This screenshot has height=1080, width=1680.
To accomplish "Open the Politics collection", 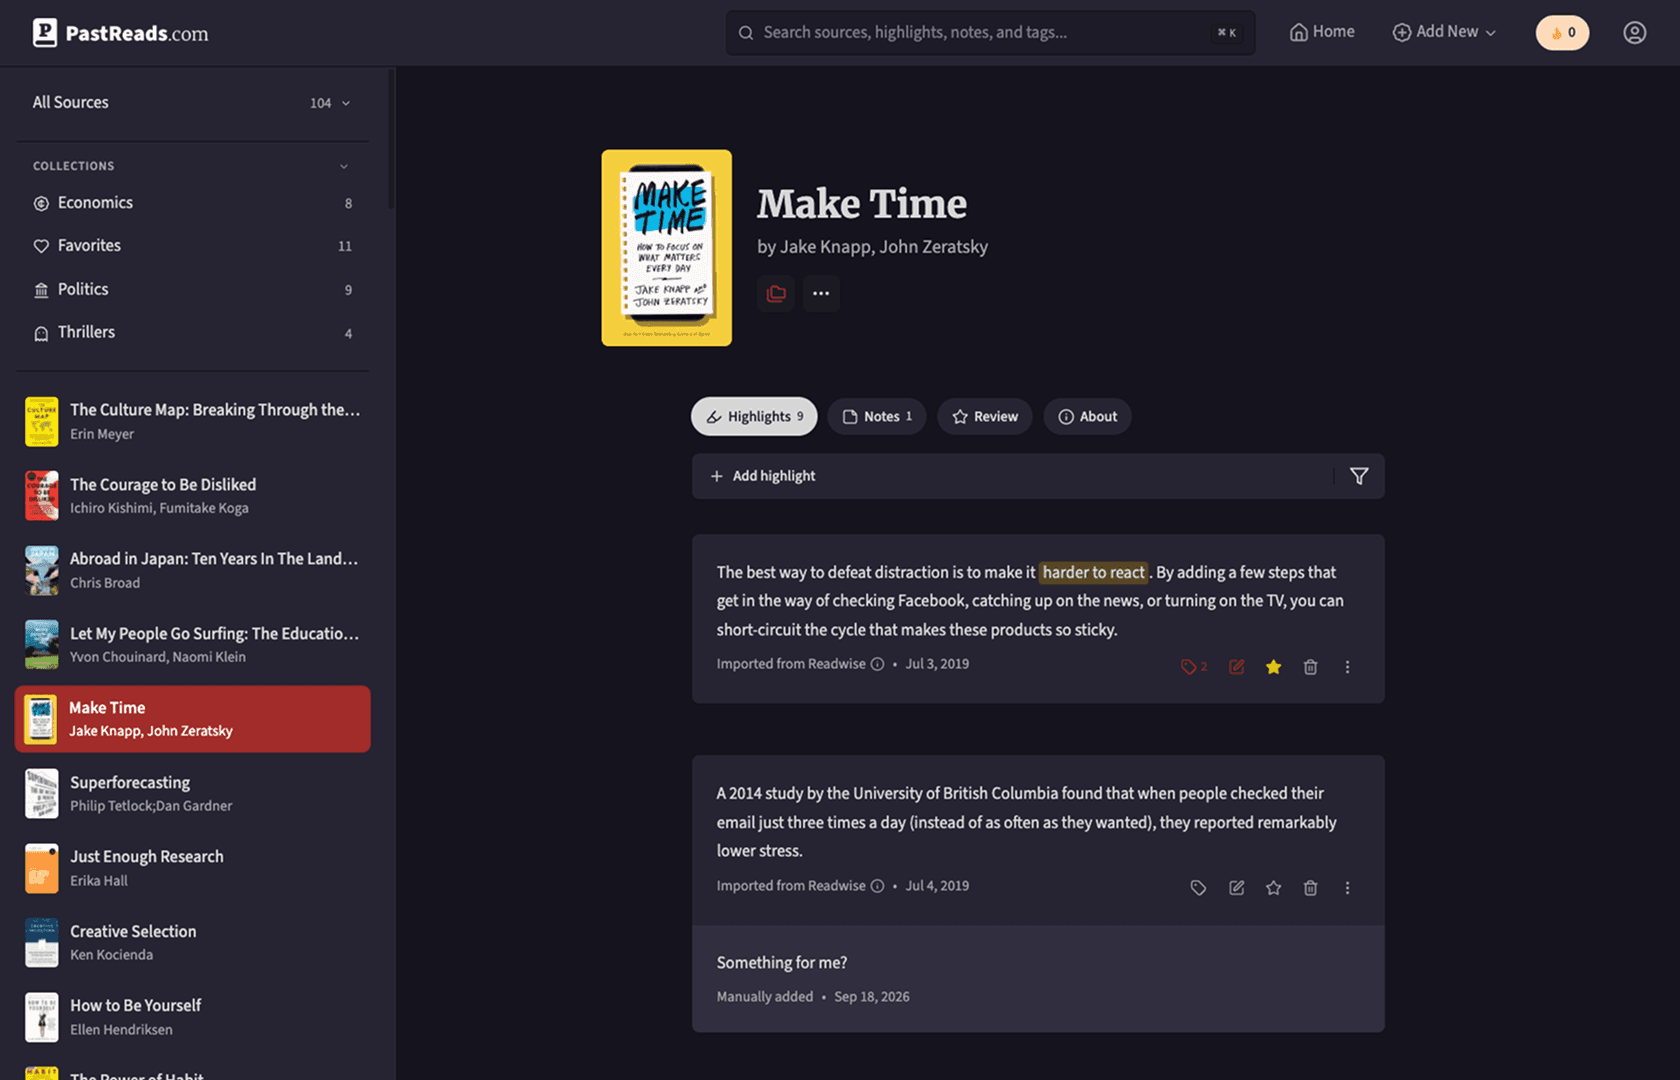I will (x=192, y=289).
